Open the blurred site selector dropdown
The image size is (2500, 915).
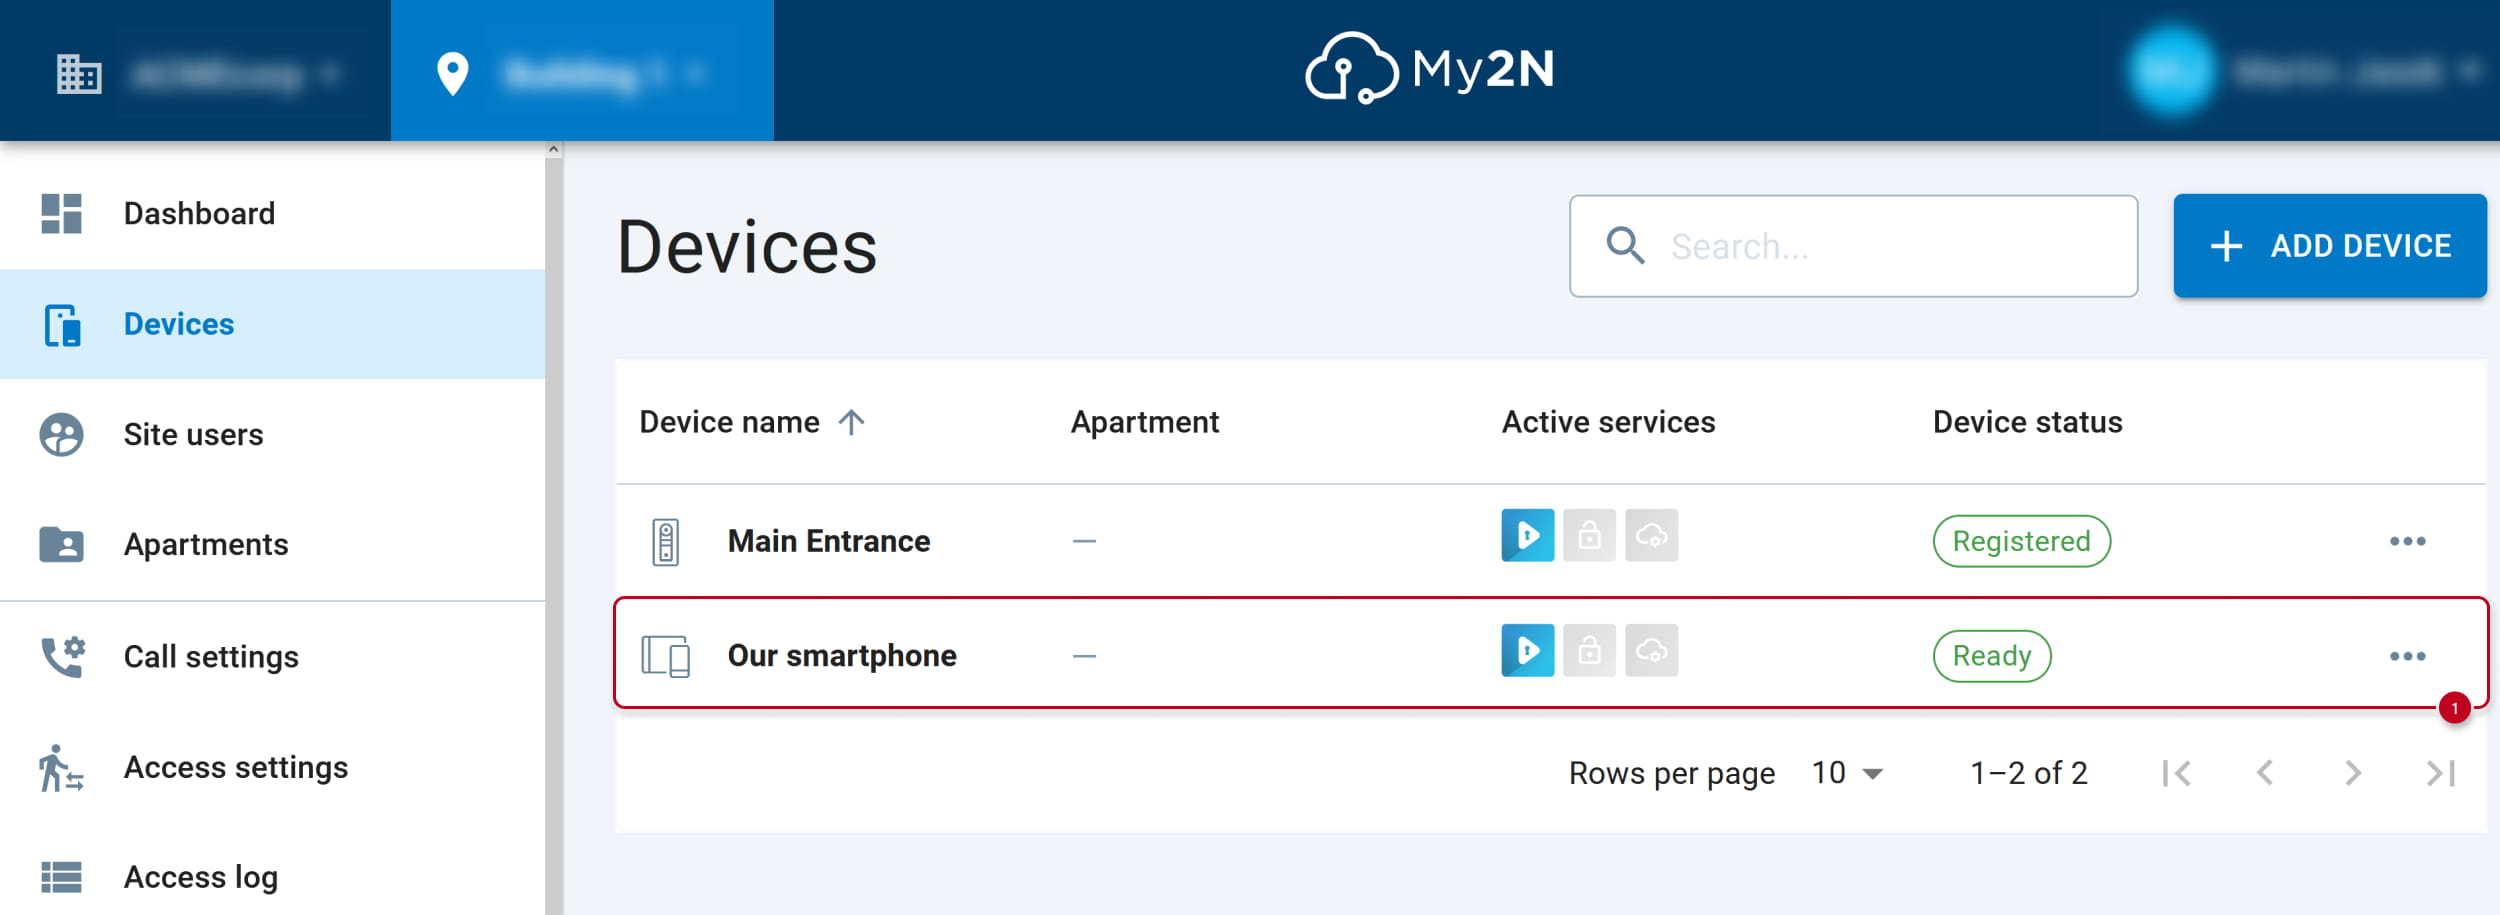(x=606, y=74)
